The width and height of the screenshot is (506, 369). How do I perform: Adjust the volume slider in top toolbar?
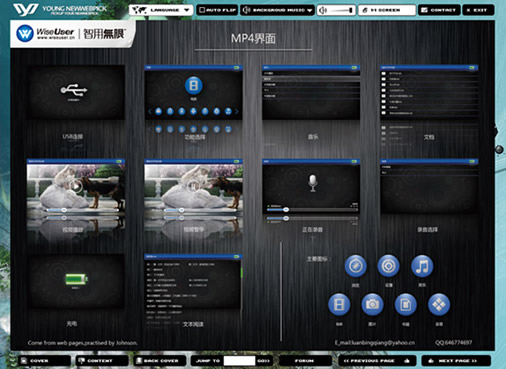tap(340, 10)
